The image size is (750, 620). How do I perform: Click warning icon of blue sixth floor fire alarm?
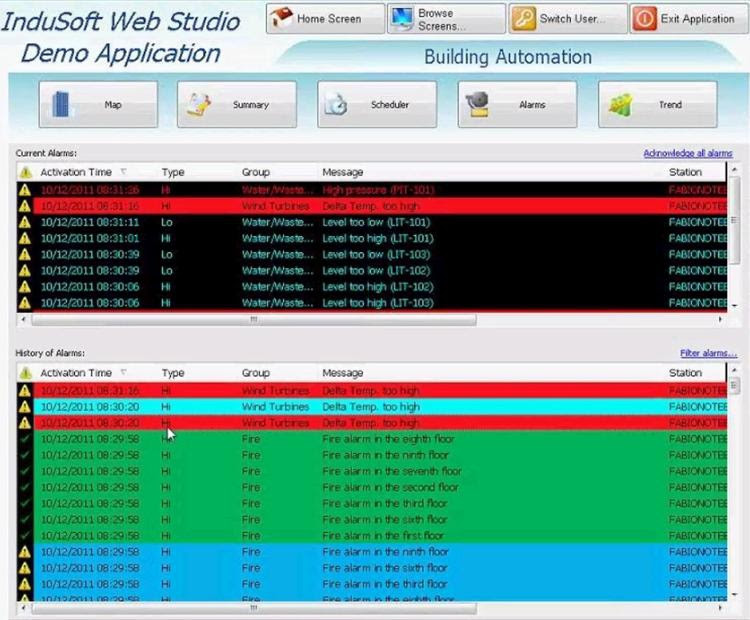(x=25, y=568)
